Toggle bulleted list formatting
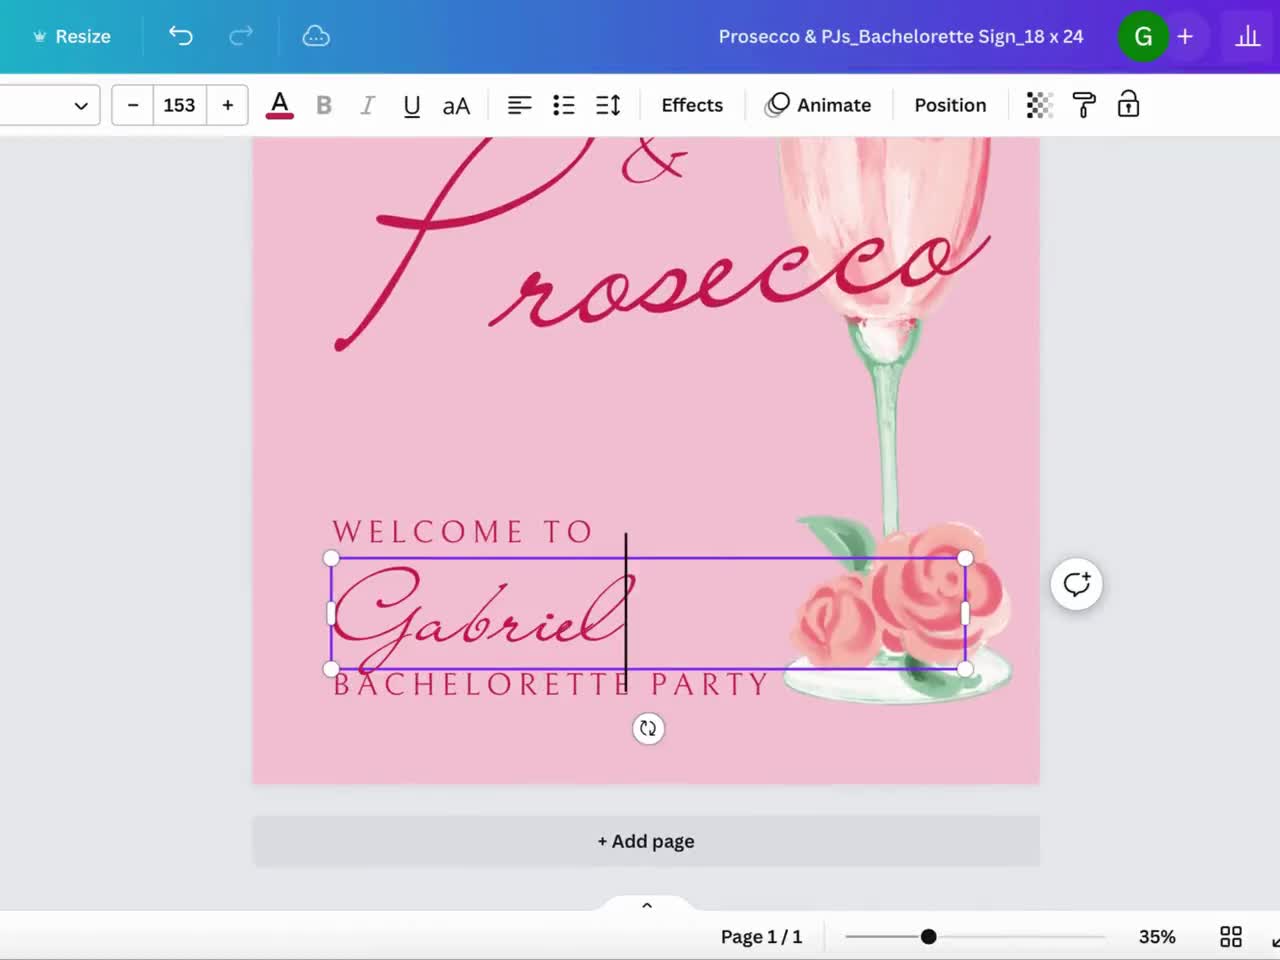The width and height of the screenshot is (1280, 960). coord(564,105)
